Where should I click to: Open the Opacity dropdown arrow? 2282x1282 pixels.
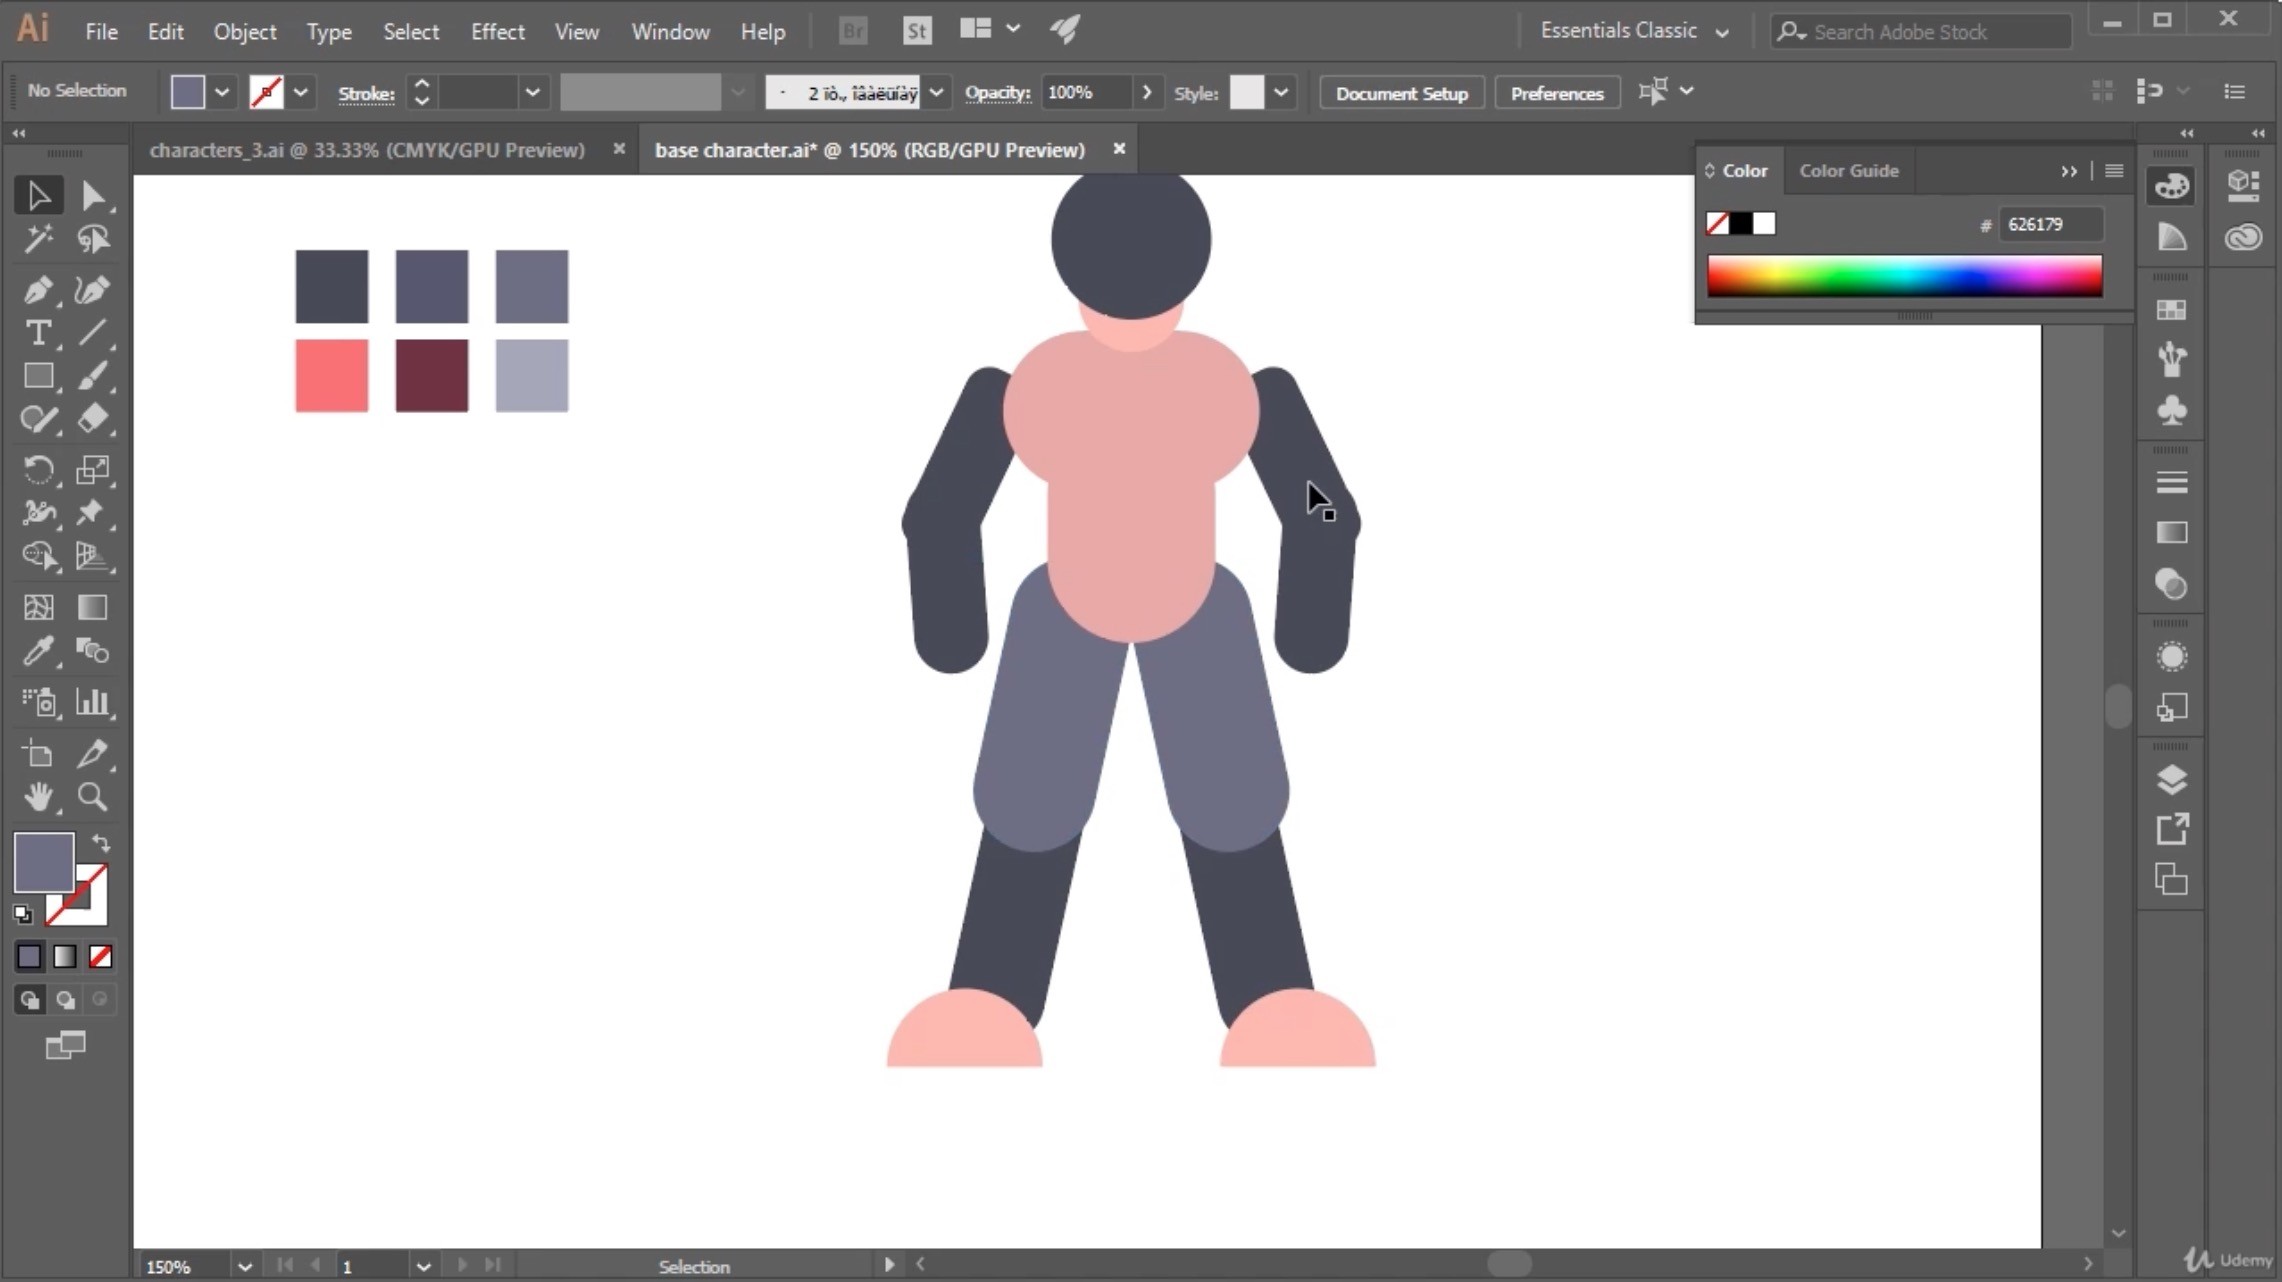pos(1147,92)
